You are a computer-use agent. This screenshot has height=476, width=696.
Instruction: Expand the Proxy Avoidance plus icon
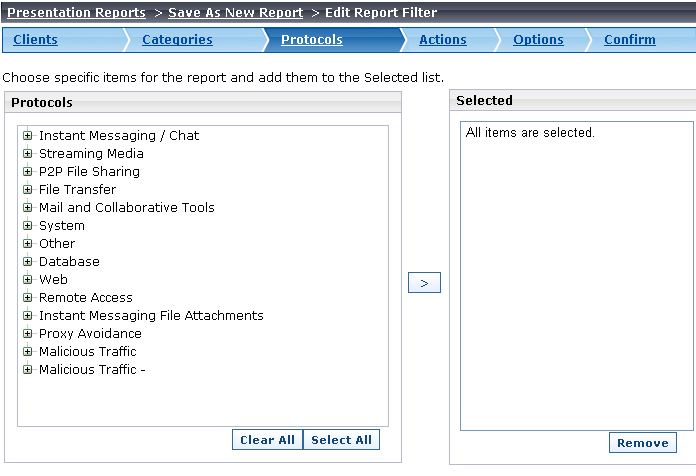click(x=28, y=333)
